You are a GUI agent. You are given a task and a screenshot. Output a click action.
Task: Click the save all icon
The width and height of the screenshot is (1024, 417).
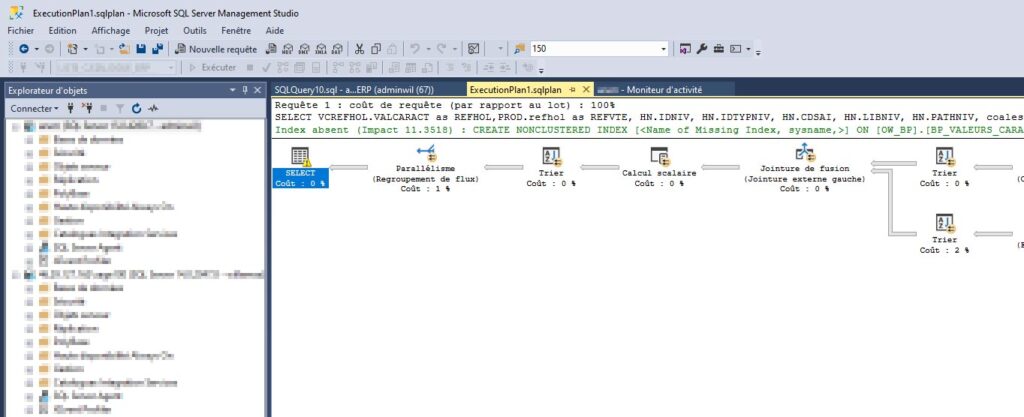pyautogui.click(x=157, y=49)
